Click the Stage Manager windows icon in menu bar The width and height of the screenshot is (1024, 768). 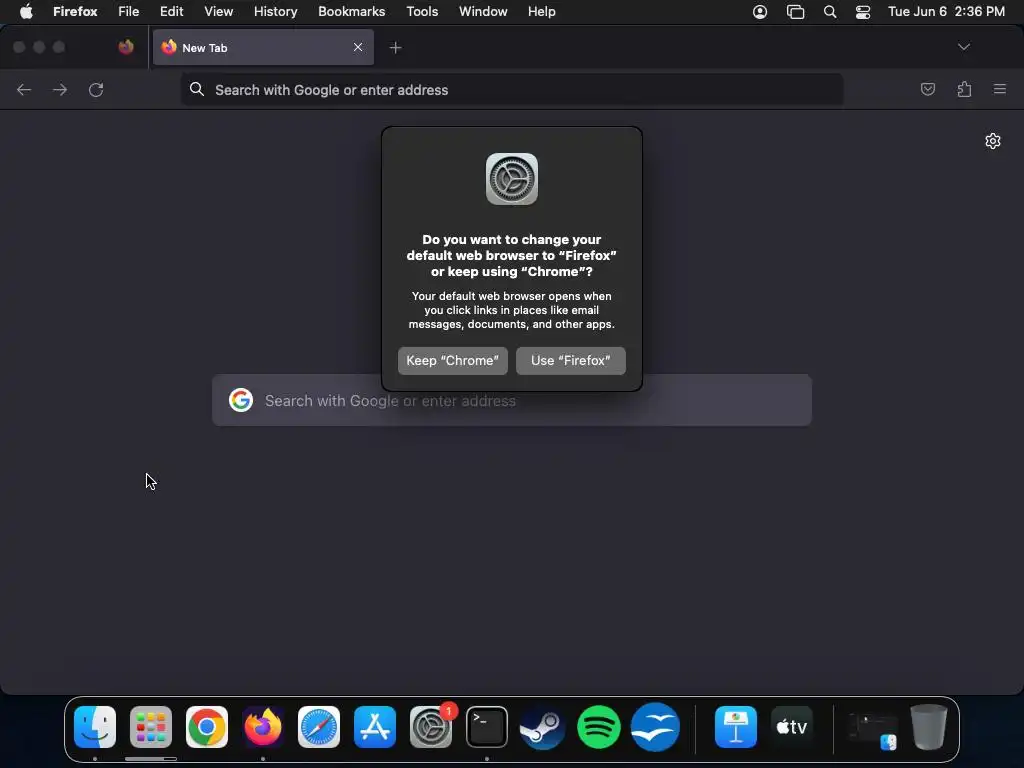point(795,12)
